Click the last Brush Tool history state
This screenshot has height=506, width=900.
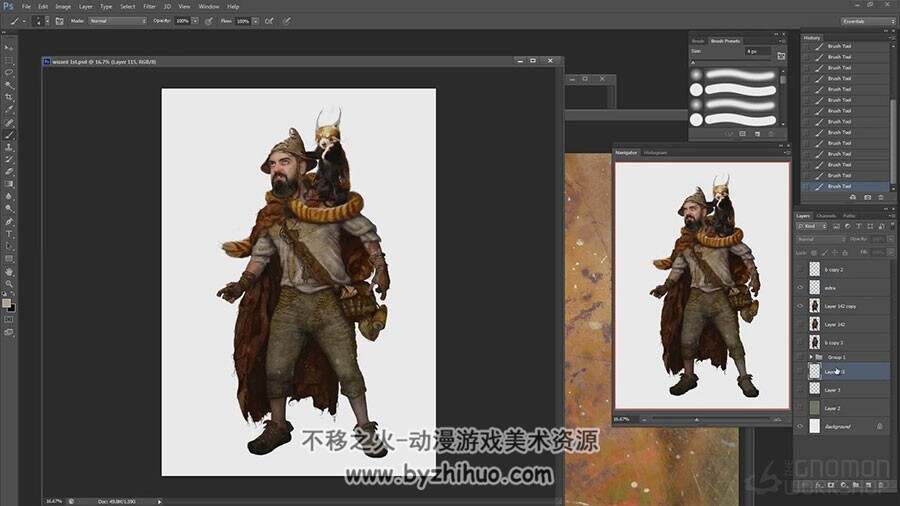(845, 186)
